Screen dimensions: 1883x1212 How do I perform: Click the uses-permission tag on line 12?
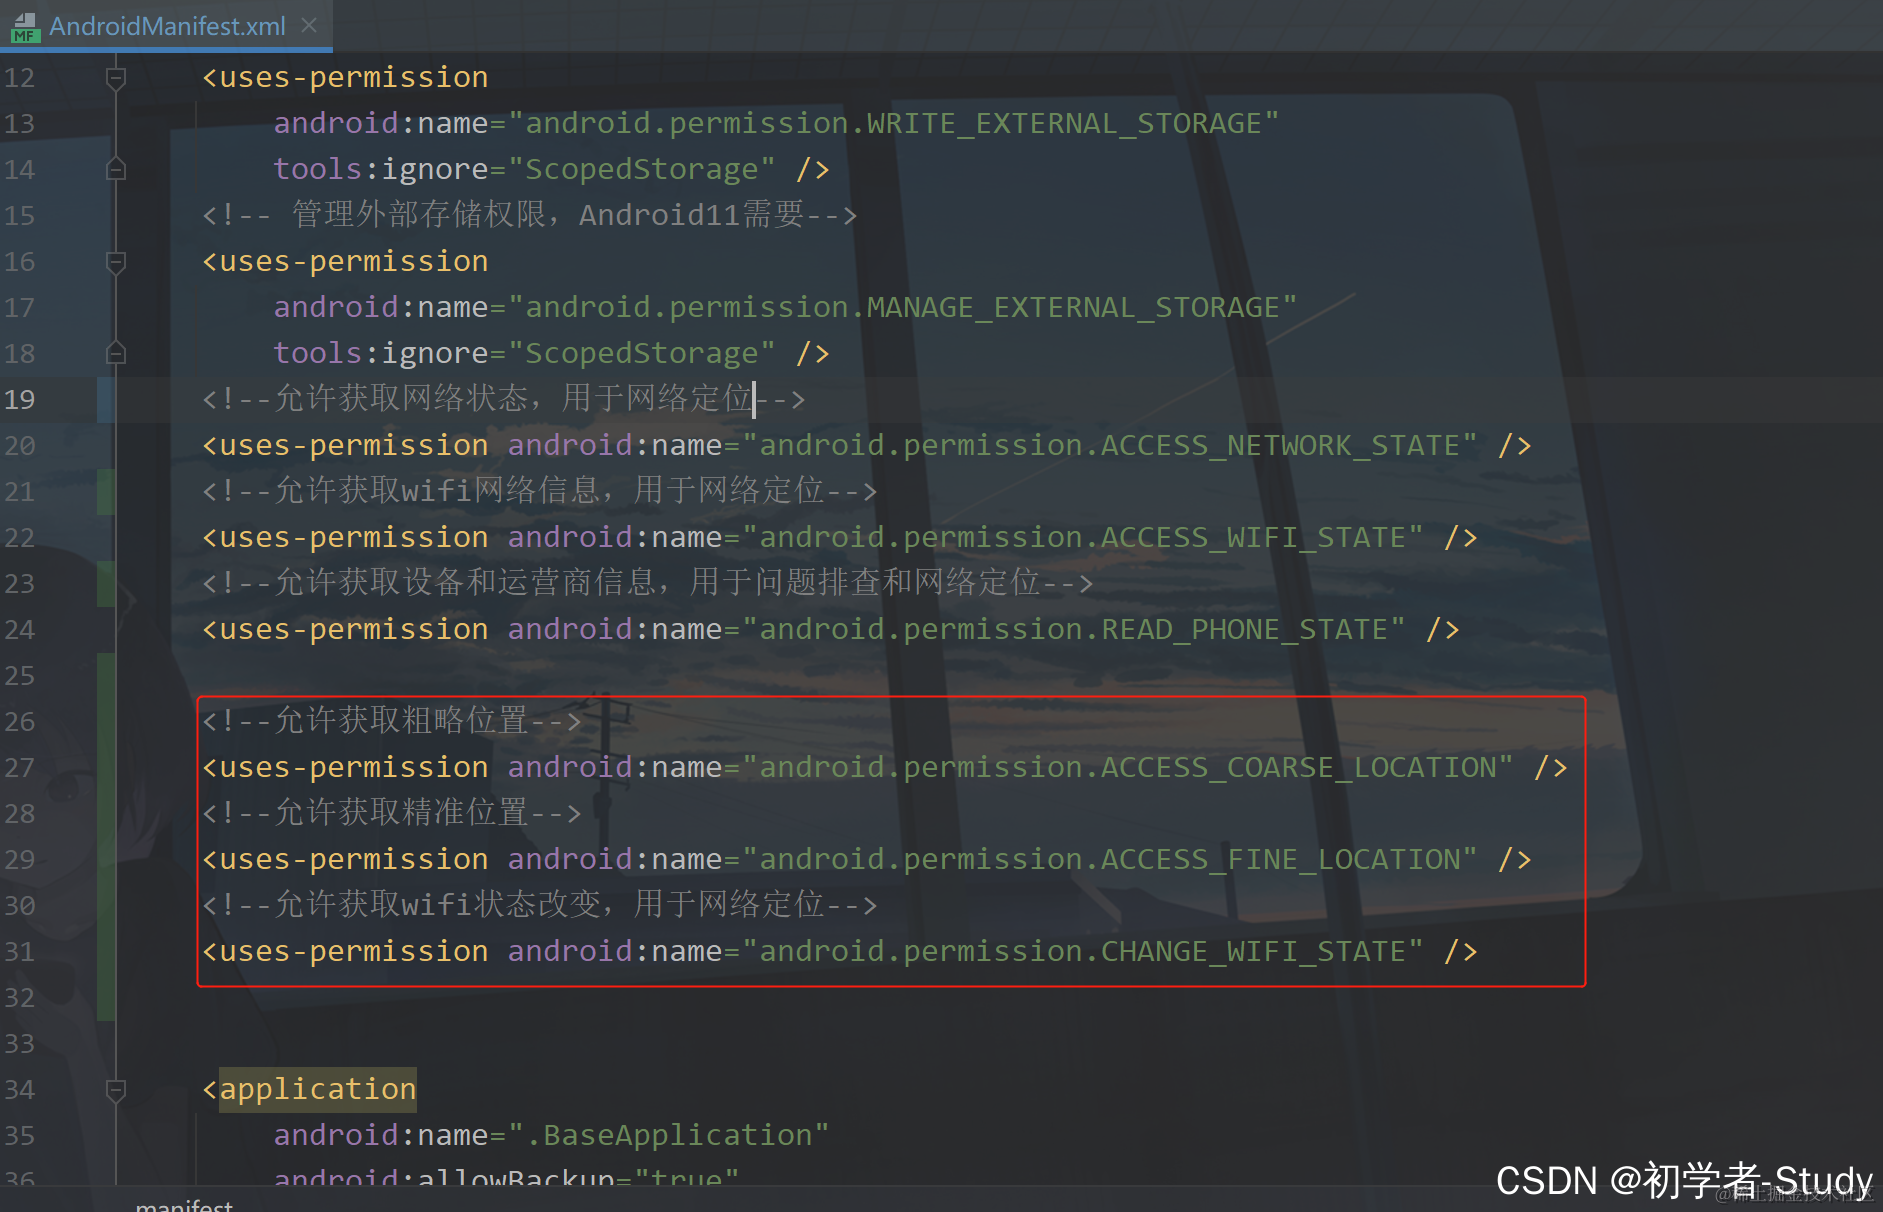(x=345, y=77)
